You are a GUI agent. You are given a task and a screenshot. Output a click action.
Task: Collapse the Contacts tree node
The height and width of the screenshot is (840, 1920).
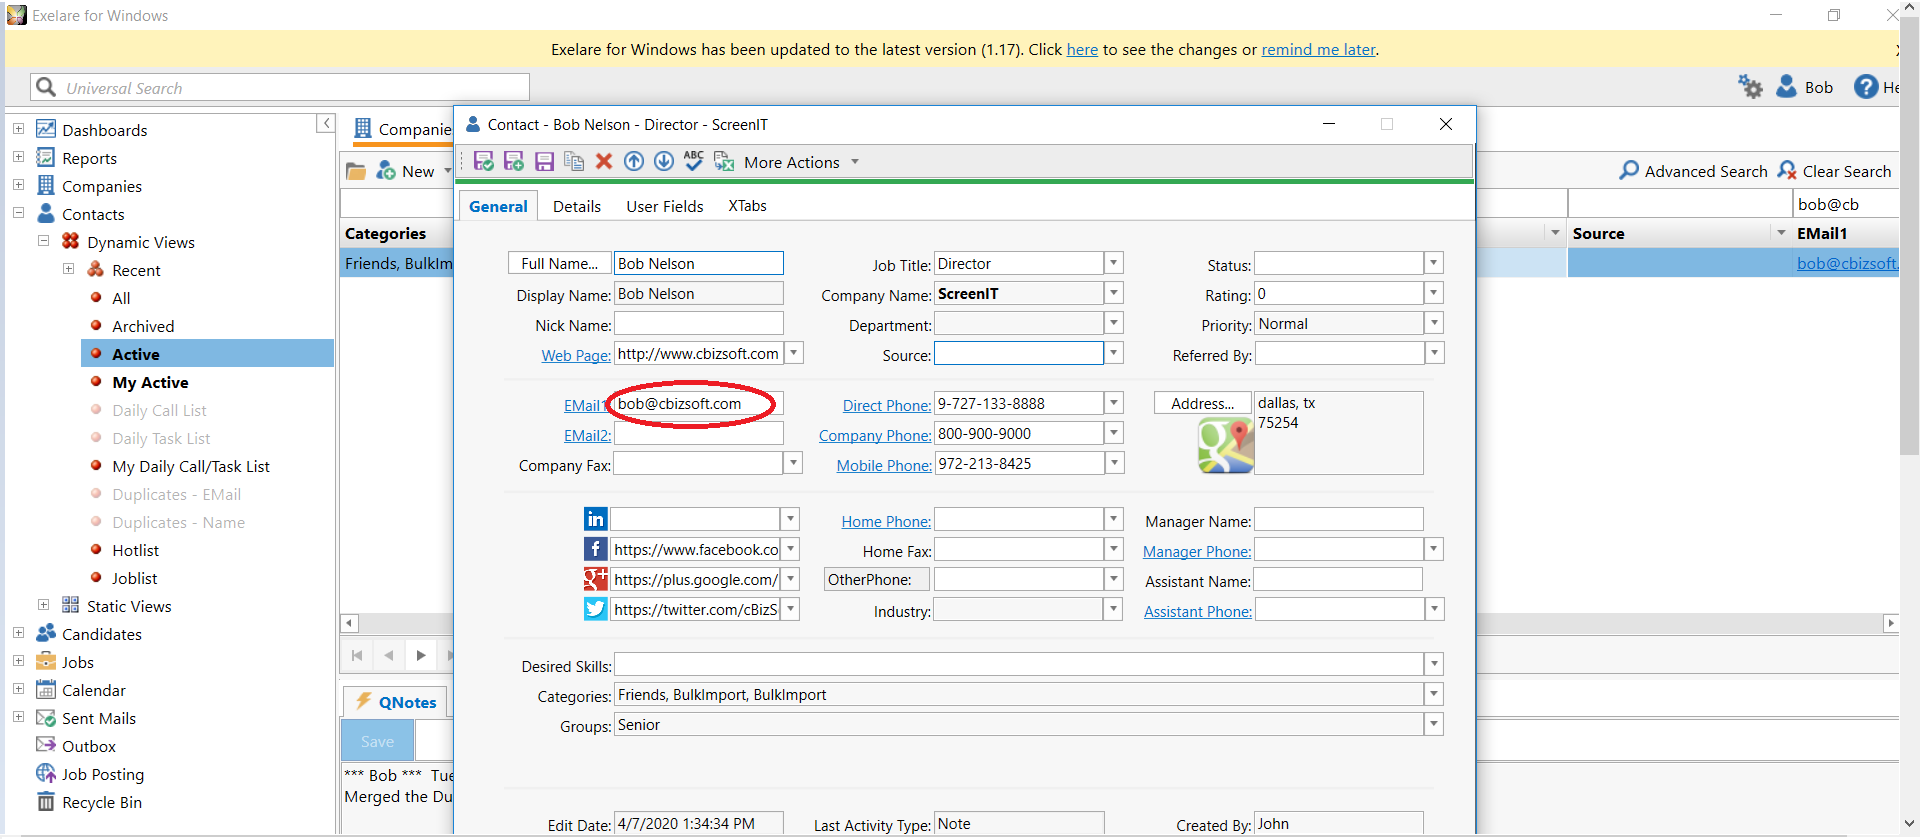coord(18,213)
